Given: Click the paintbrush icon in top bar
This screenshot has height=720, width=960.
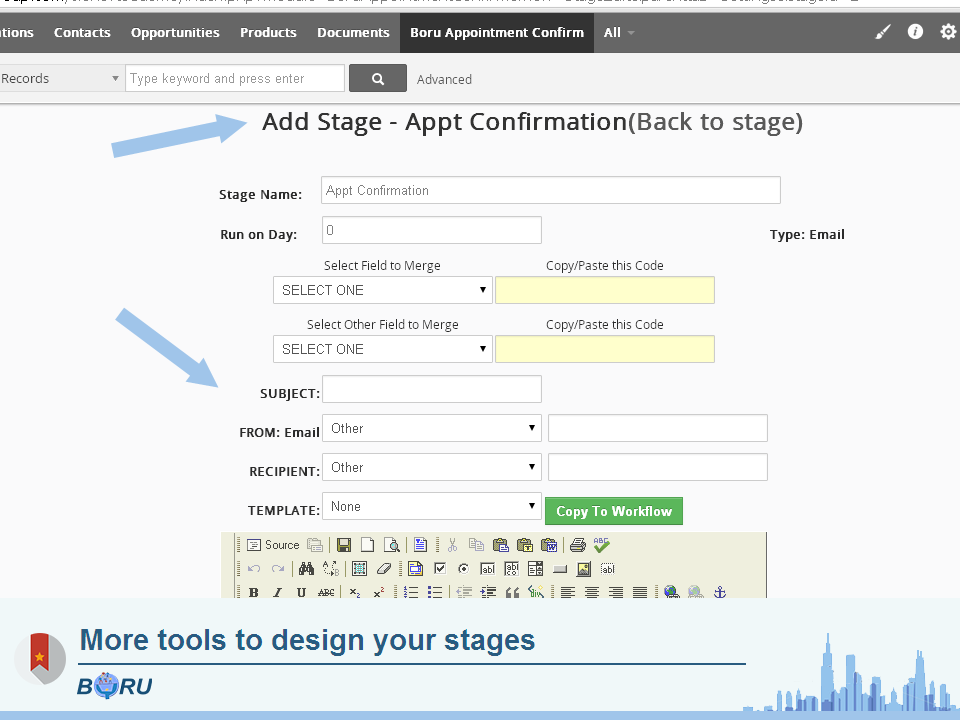Looking at the screenshot, I should click(882, 32).
